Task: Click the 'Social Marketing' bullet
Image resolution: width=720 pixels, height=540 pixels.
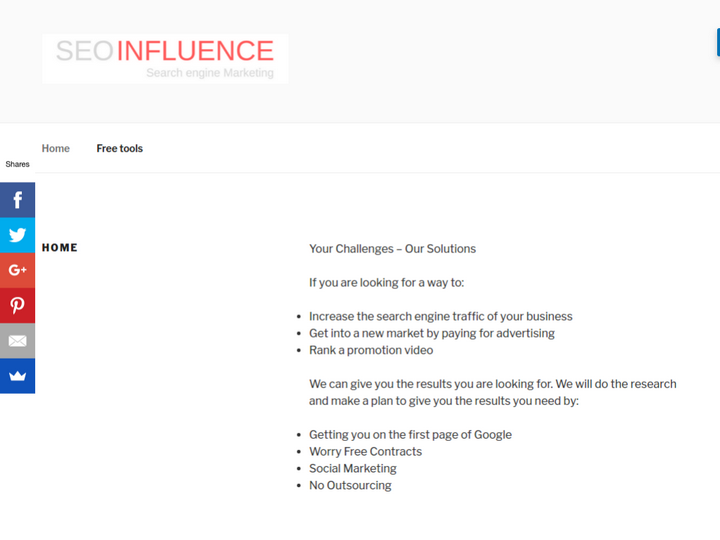Action: (353, 468)
